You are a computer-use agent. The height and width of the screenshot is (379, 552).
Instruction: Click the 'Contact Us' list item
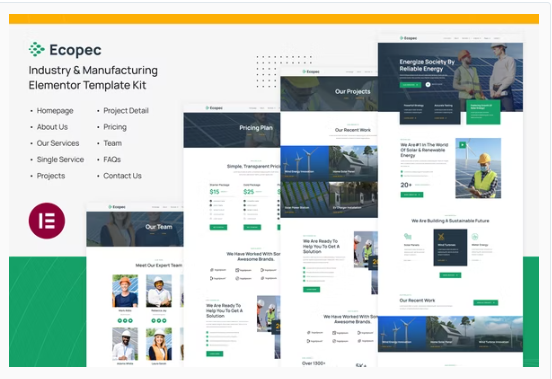point(122,176)
